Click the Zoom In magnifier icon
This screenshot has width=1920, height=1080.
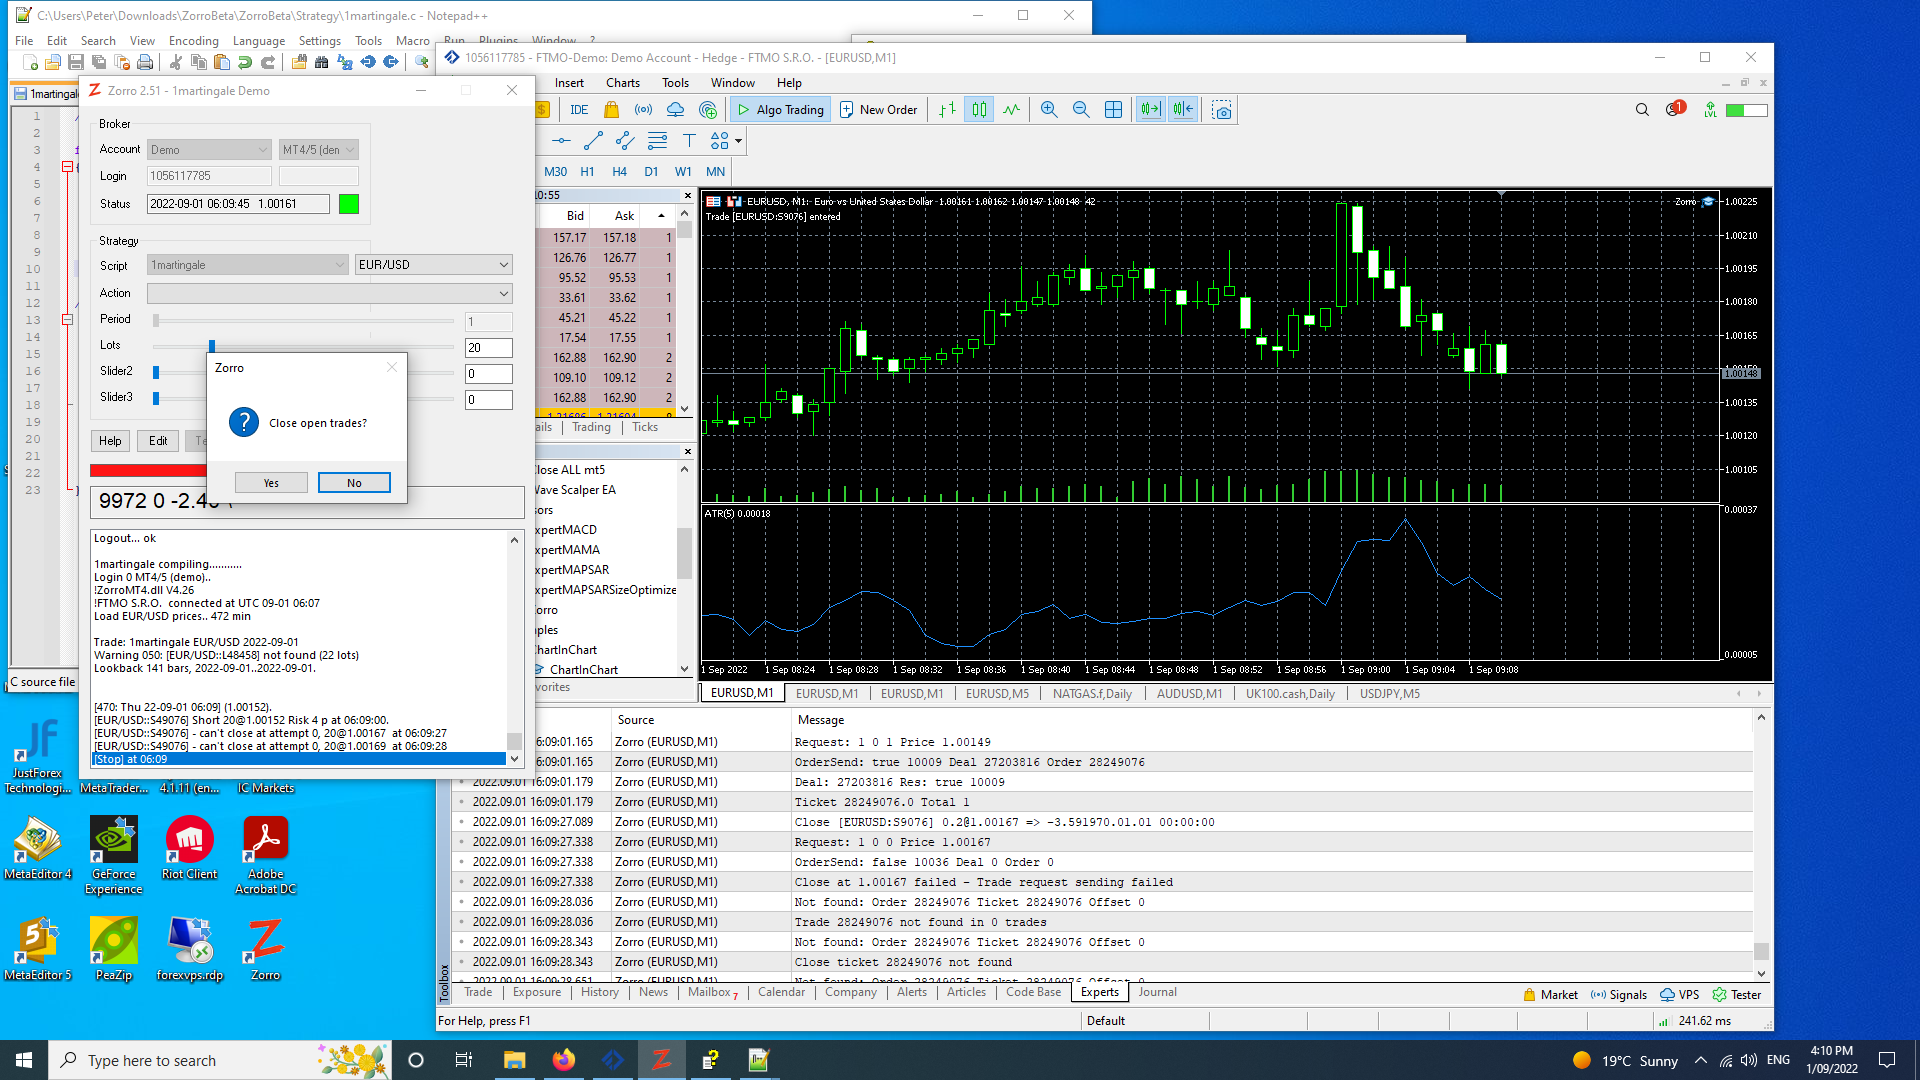(x=1049, y=110)
